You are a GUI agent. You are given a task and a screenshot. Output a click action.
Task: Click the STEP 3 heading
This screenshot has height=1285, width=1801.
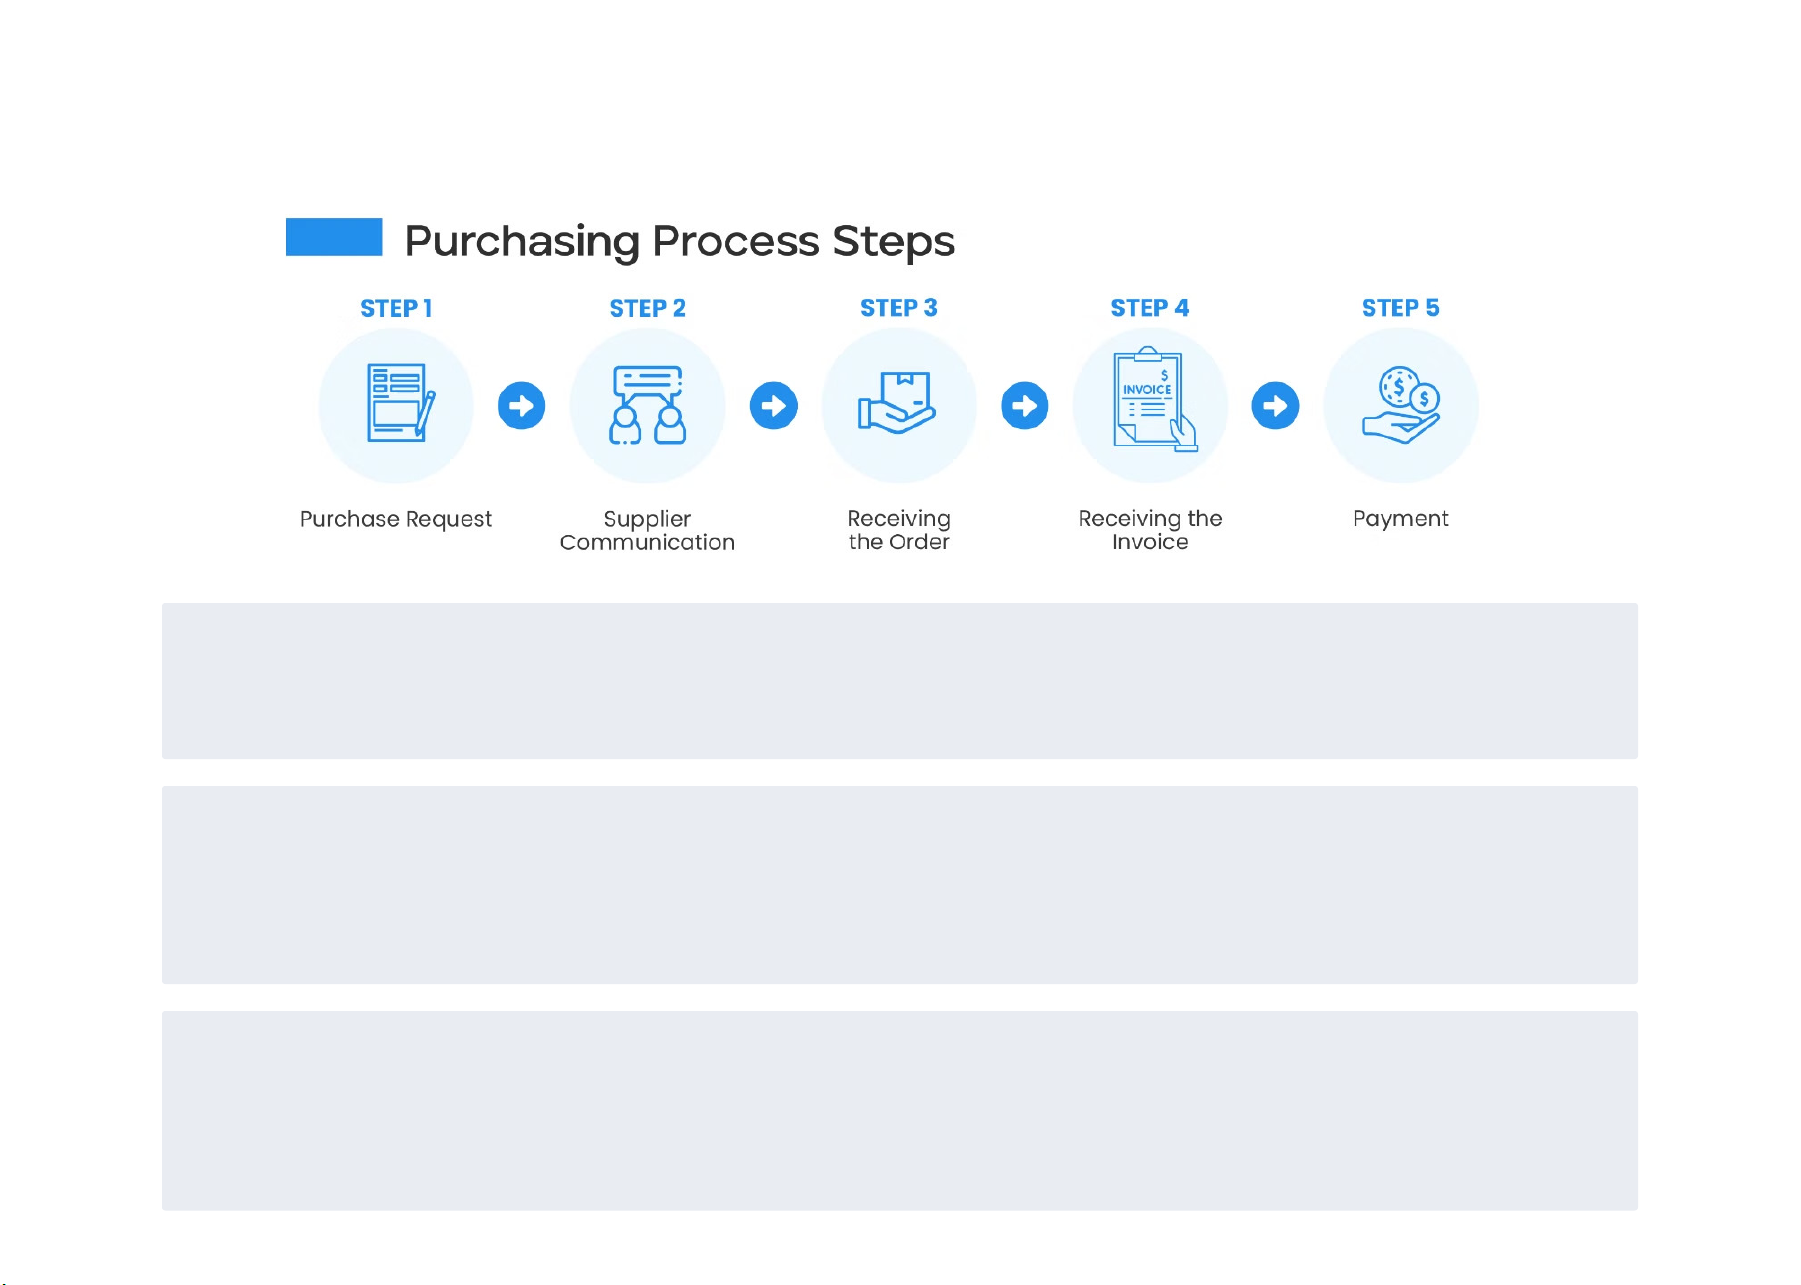899,308
